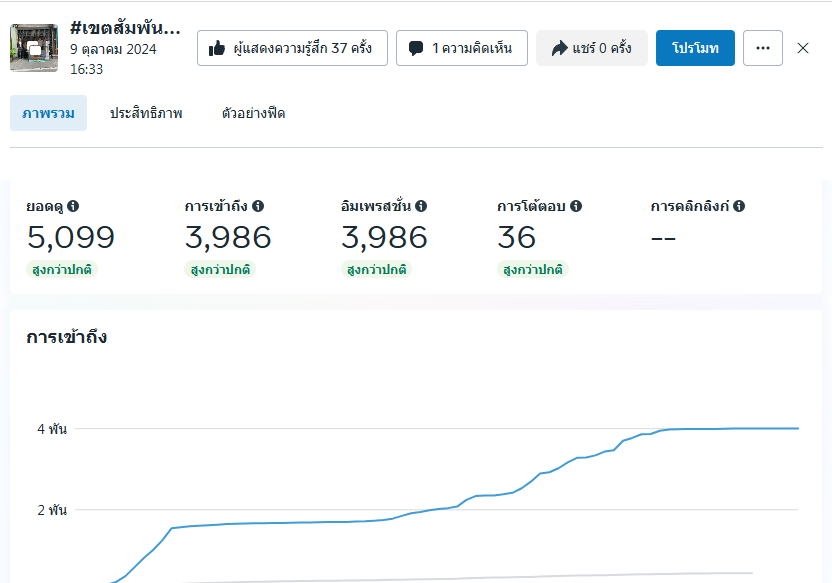The height and width of the screenshot is (583, 832).
Task: Close the post insights panel
Action: (x=803, y=48)
